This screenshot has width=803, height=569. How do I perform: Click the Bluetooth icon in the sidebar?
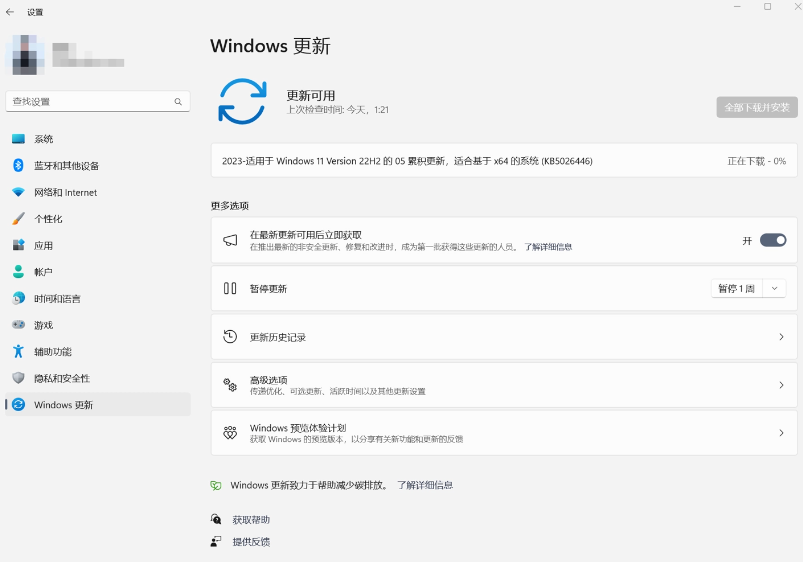click(x=18, y=165)
